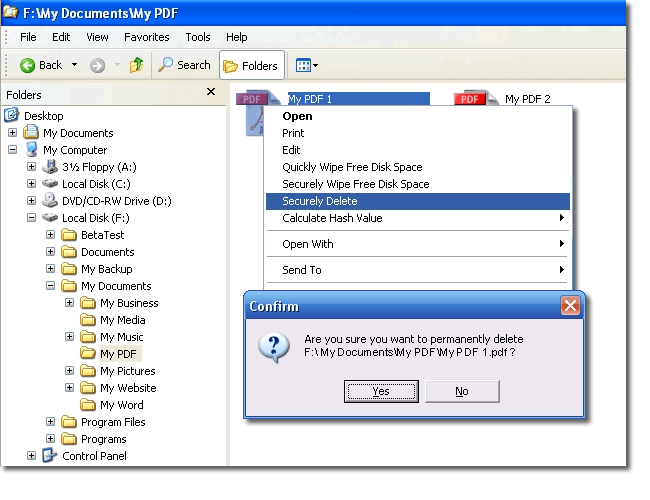
Task: Confirm deletion with the Yes button
Action: pos(381,391)
